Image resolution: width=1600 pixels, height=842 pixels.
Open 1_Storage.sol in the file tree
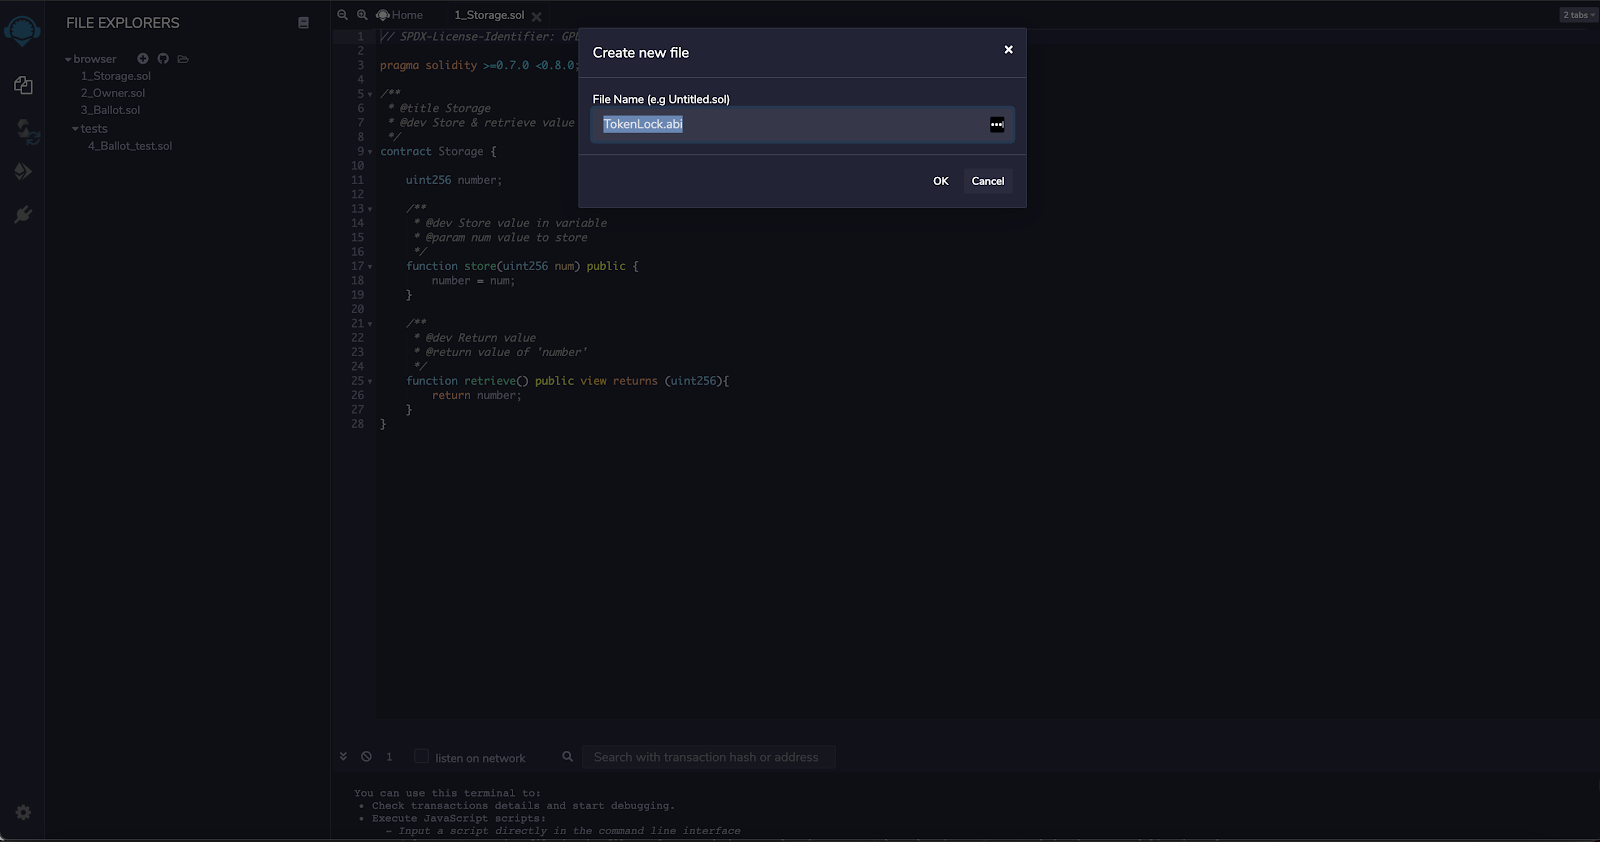tap(116, 76)
